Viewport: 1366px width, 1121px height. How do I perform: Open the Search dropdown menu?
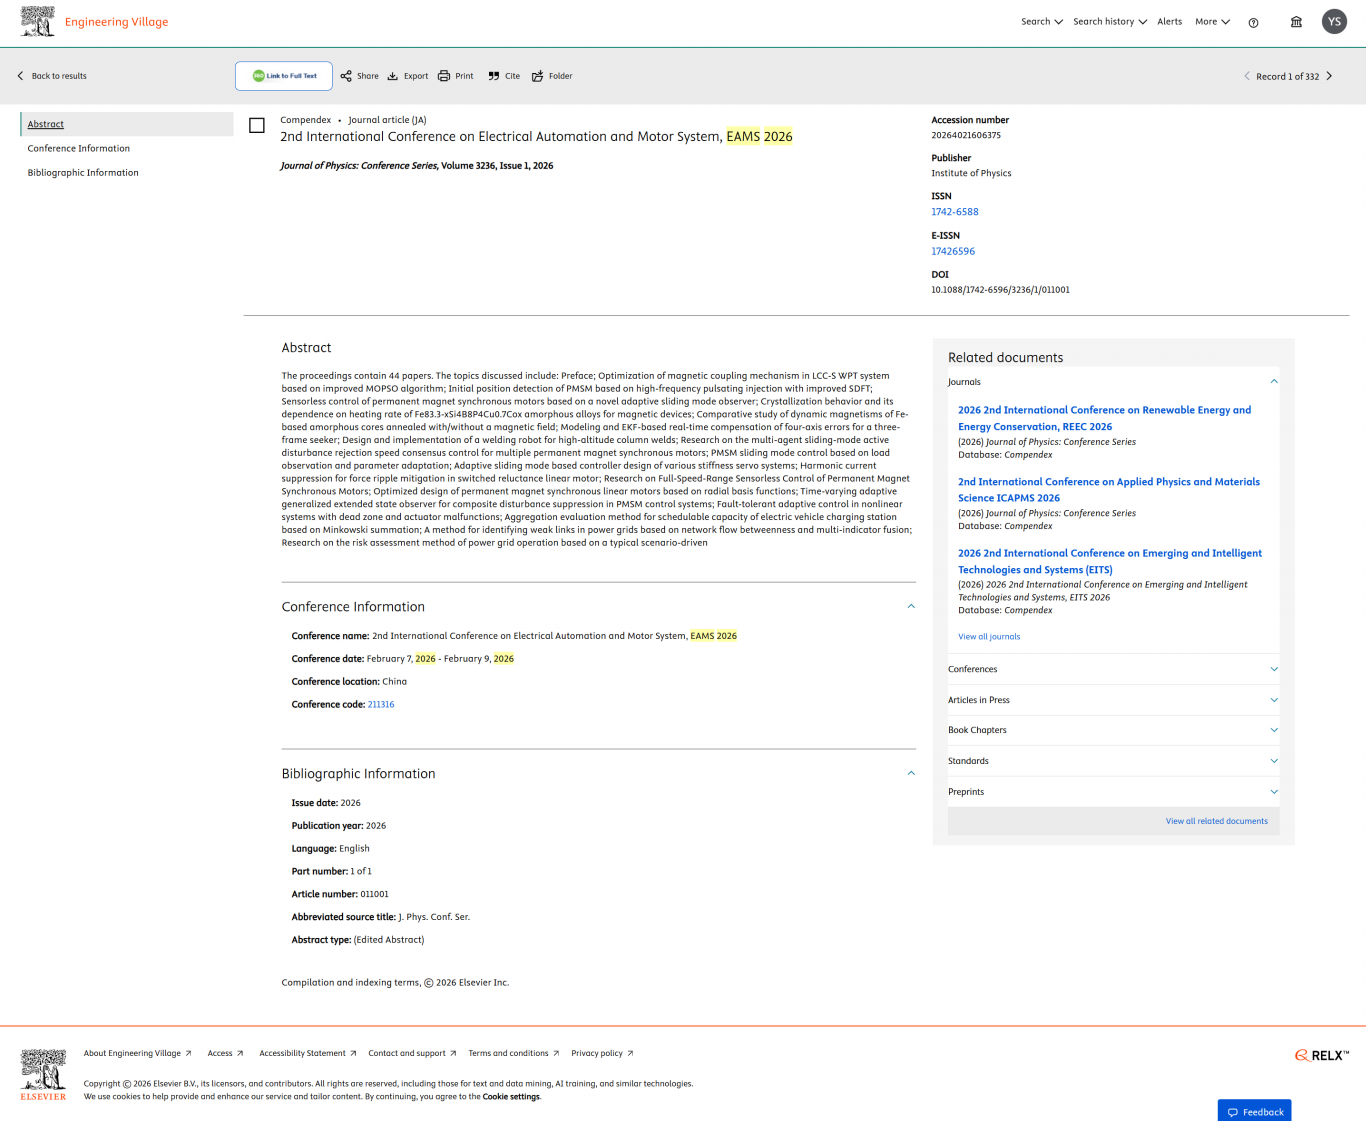(x=1042, y=22)
